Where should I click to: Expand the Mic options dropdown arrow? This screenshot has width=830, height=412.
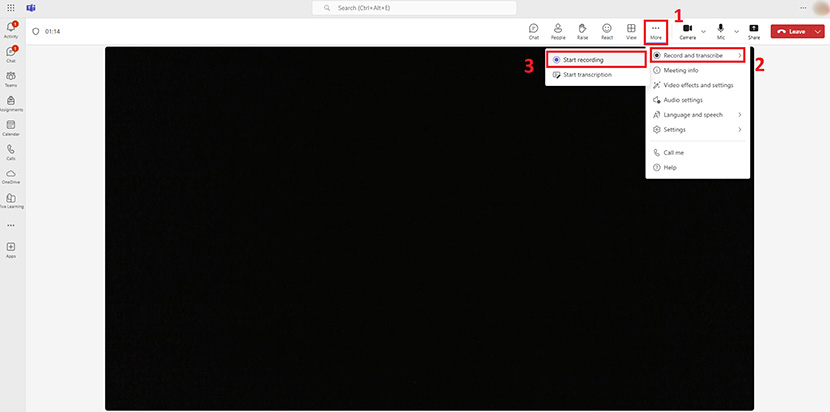coord(736,31)
